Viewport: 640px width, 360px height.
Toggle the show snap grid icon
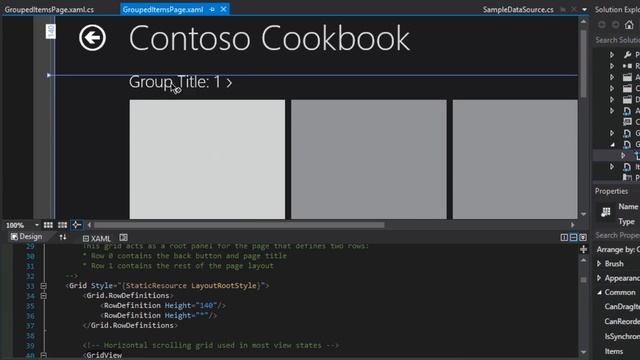(48, 225)
